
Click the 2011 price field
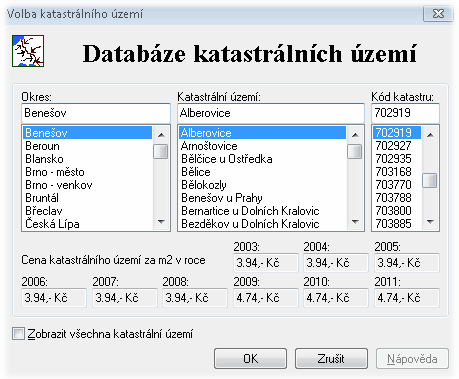407,298
